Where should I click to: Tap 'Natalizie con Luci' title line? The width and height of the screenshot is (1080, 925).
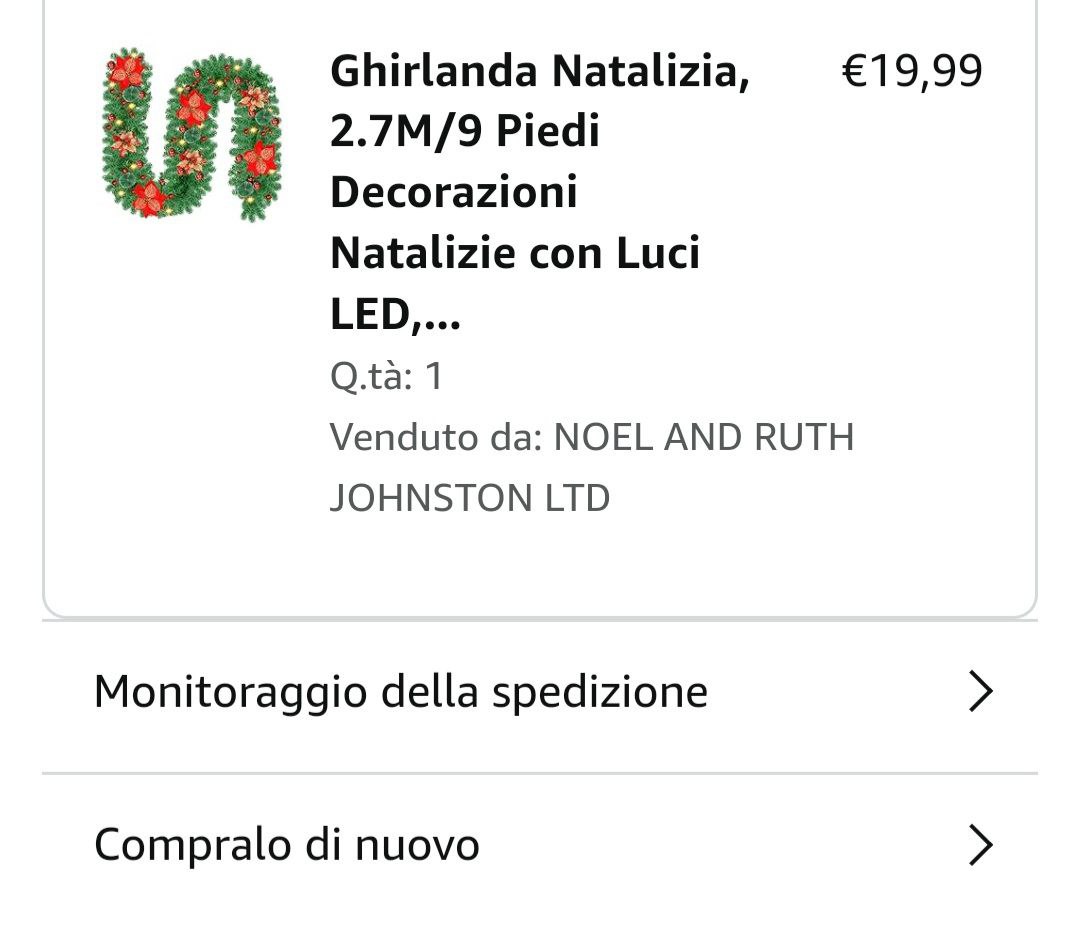click(515, 254)
